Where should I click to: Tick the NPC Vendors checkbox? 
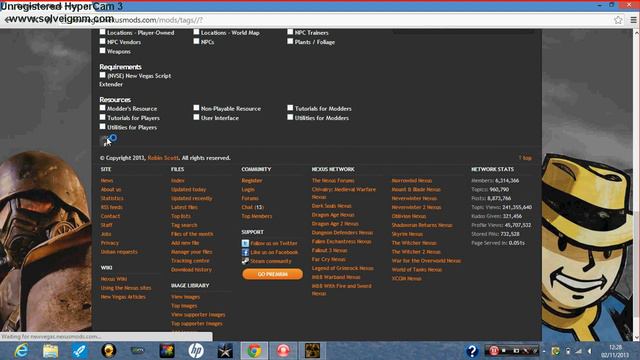click(x=102, y=41)
